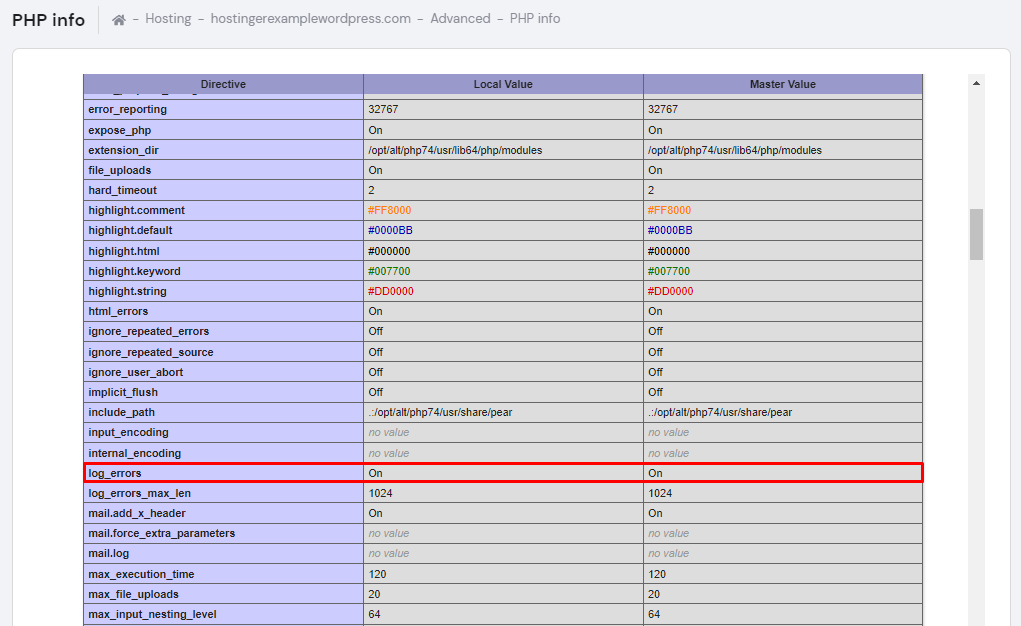
Task: Click the max_execution_time local value of 120
Action: pos(376,573)
